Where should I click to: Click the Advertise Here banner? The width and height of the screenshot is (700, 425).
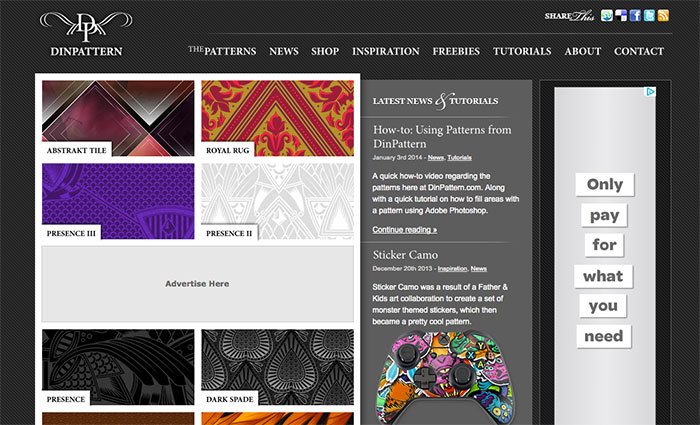198,284
